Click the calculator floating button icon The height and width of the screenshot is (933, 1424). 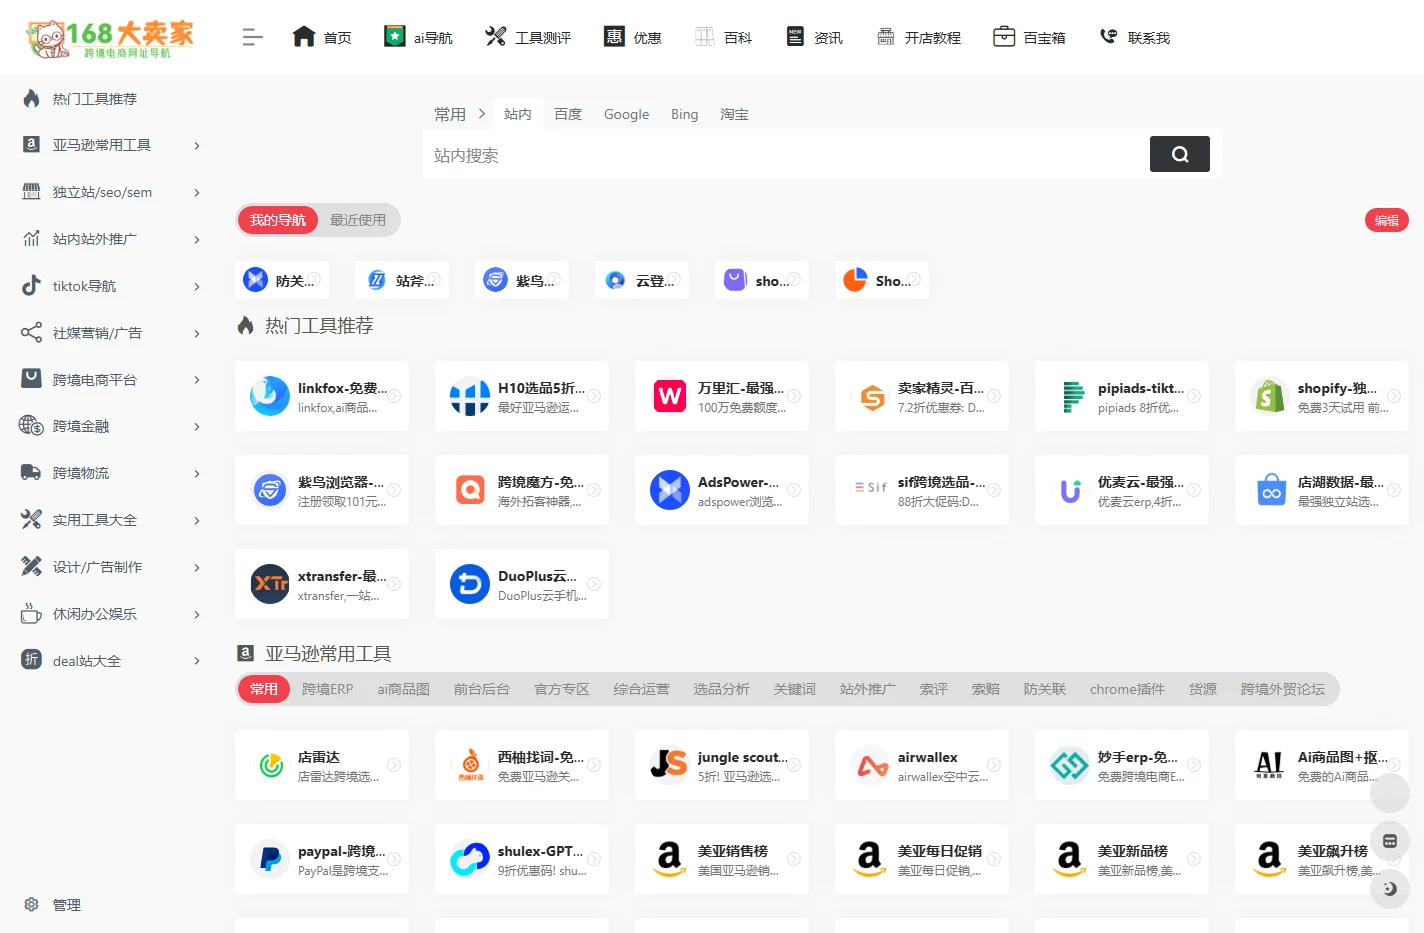click(1390, 841)
